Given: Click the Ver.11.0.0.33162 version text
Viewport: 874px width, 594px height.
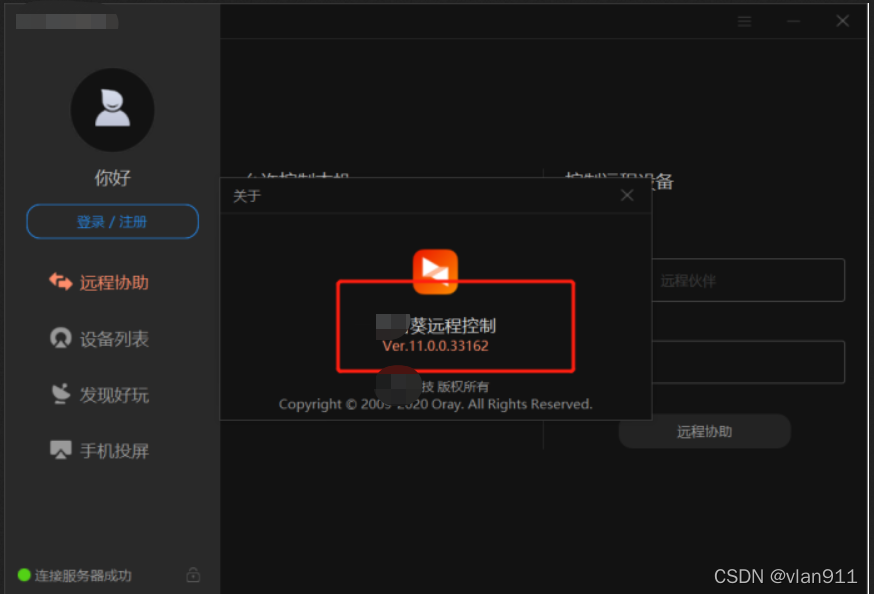Looking at the screenshot, I should pyautogui.click(x=435, y=346).
